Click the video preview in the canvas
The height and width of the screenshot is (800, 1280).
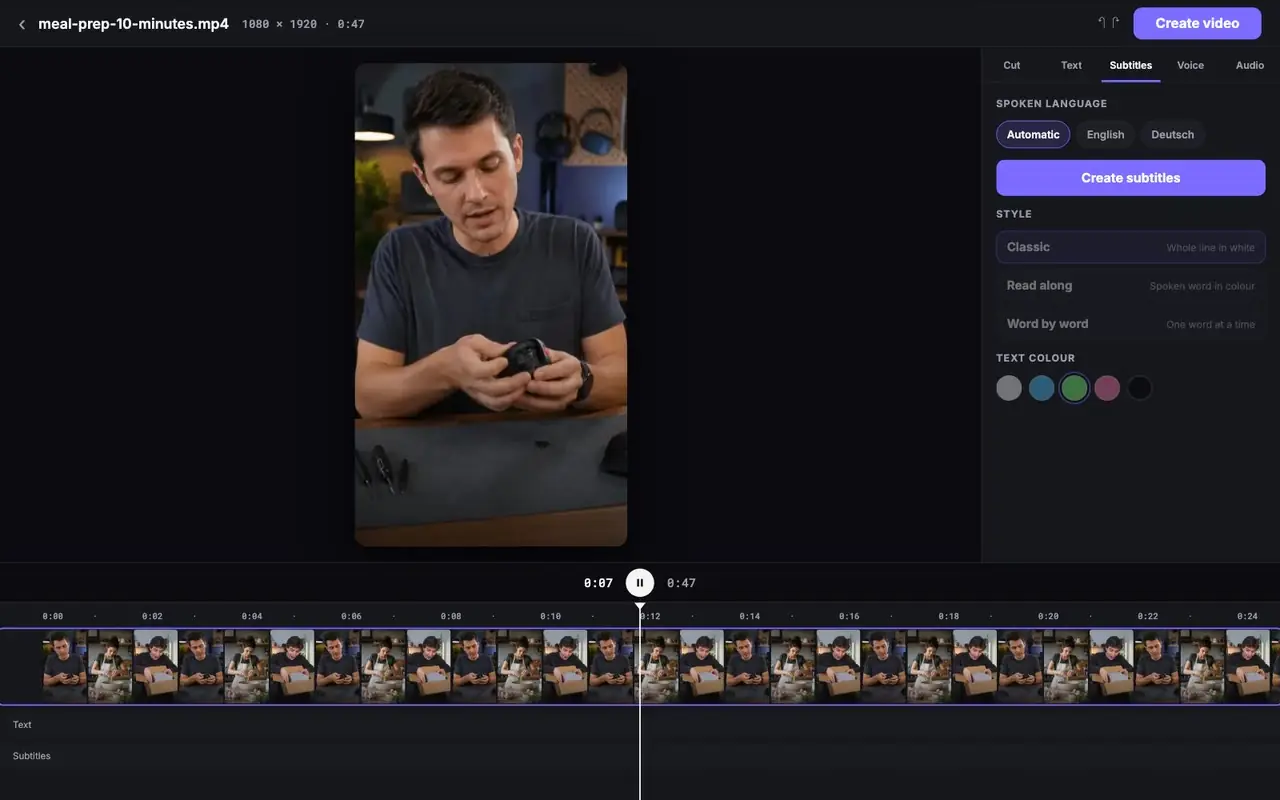point(491,305)
